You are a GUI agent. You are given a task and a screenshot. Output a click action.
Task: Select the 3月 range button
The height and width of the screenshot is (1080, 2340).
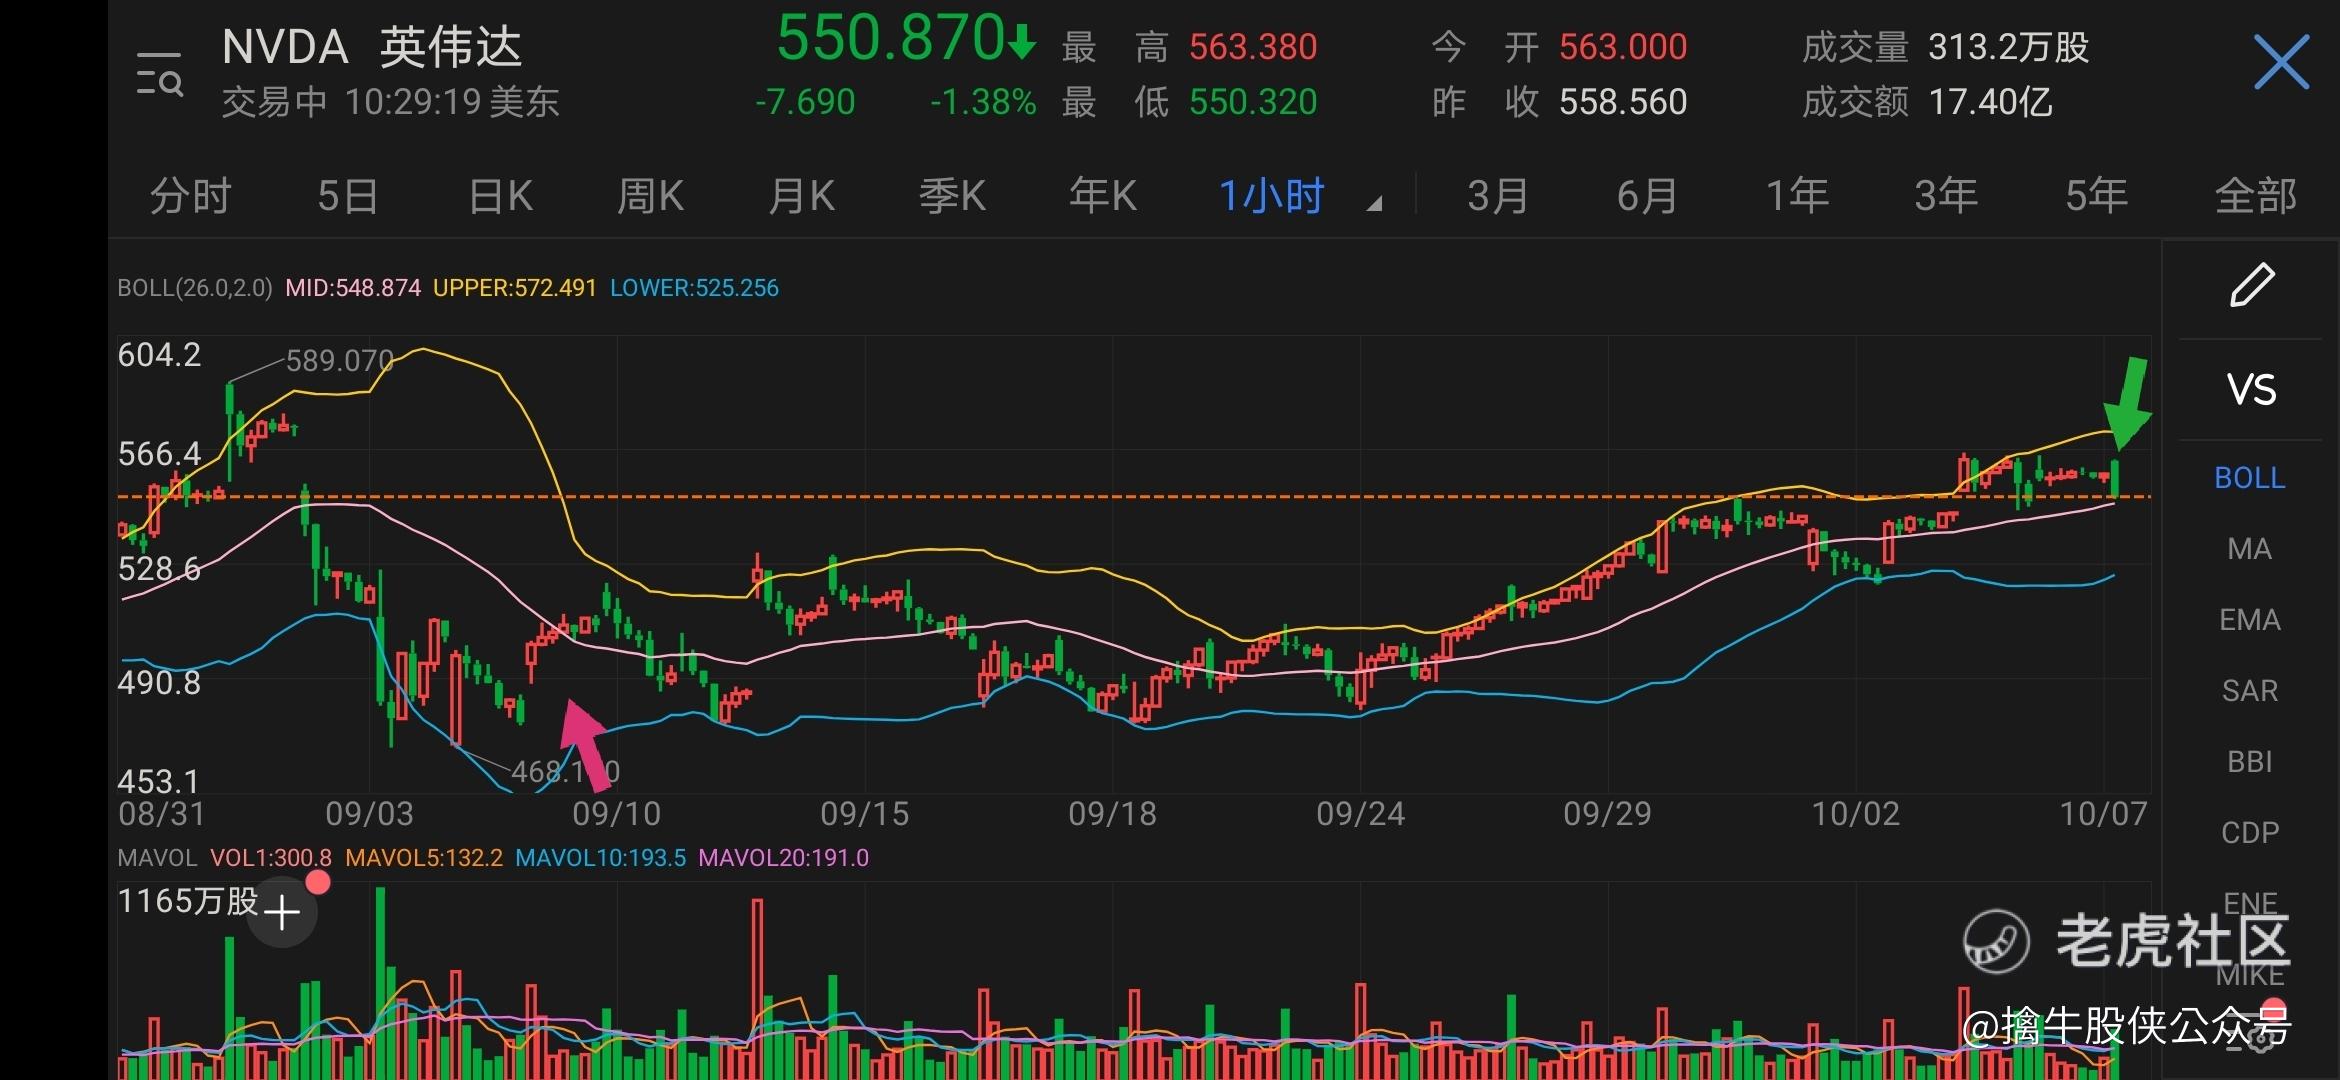[1497, 196]
